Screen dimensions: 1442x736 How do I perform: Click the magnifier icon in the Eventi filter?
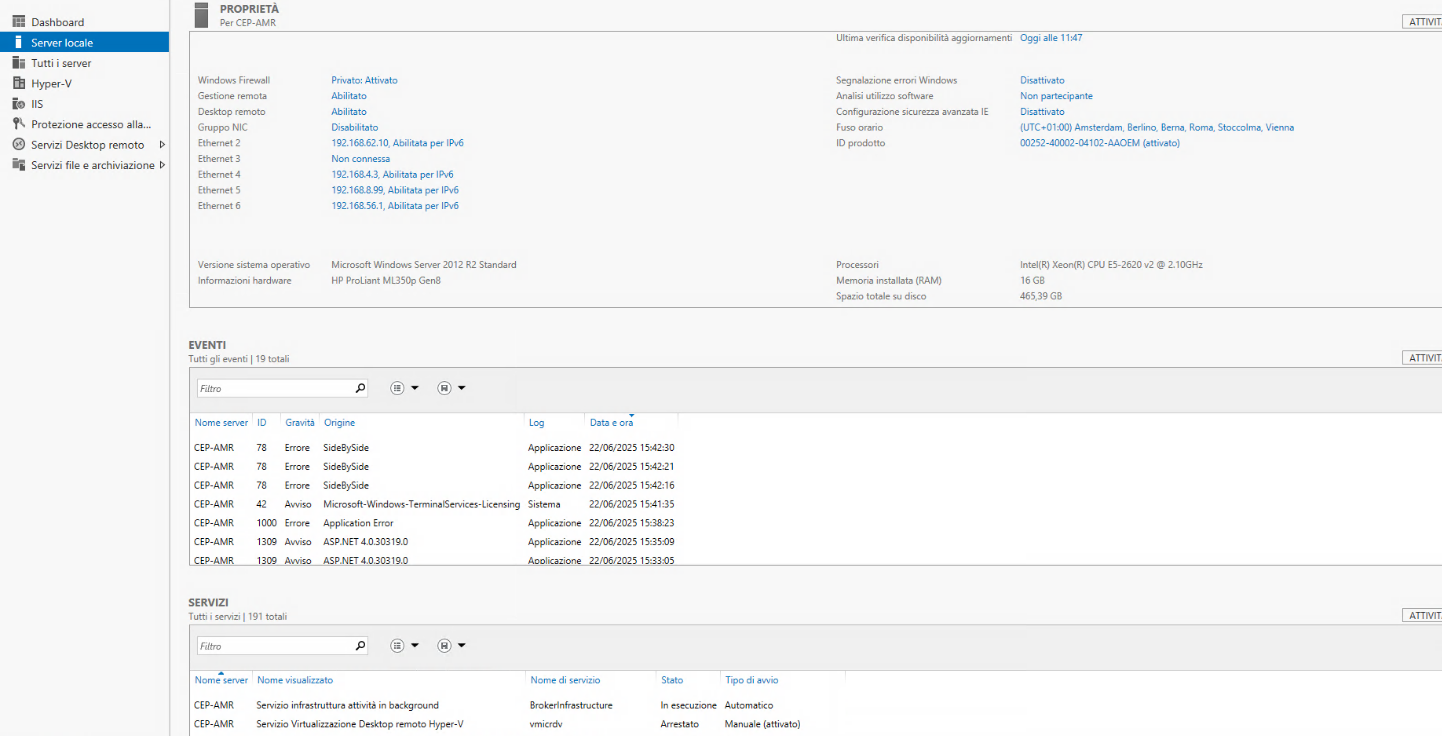tap(360, 388)
